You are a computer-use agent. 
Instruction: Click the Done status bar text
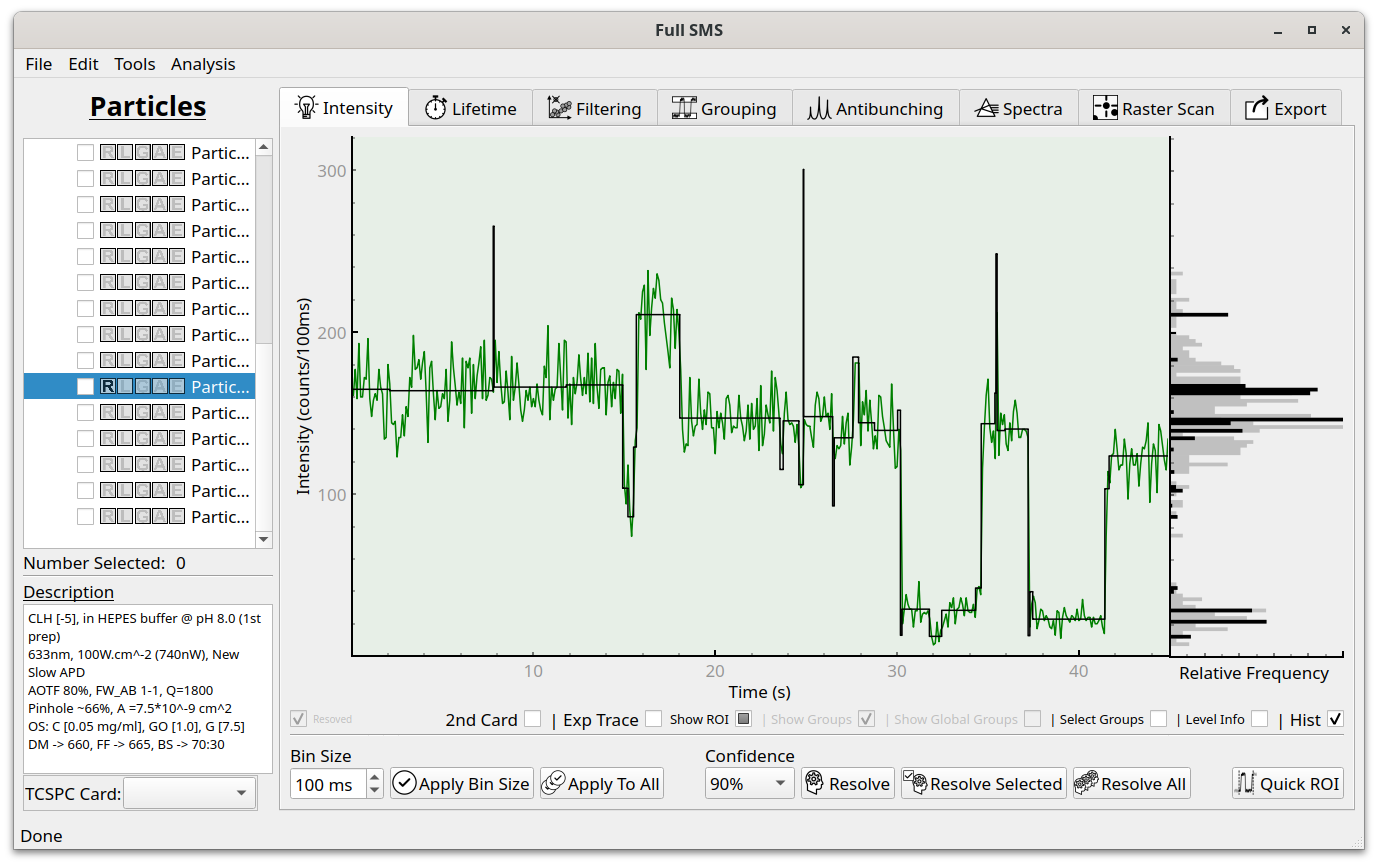click(41, 836)
